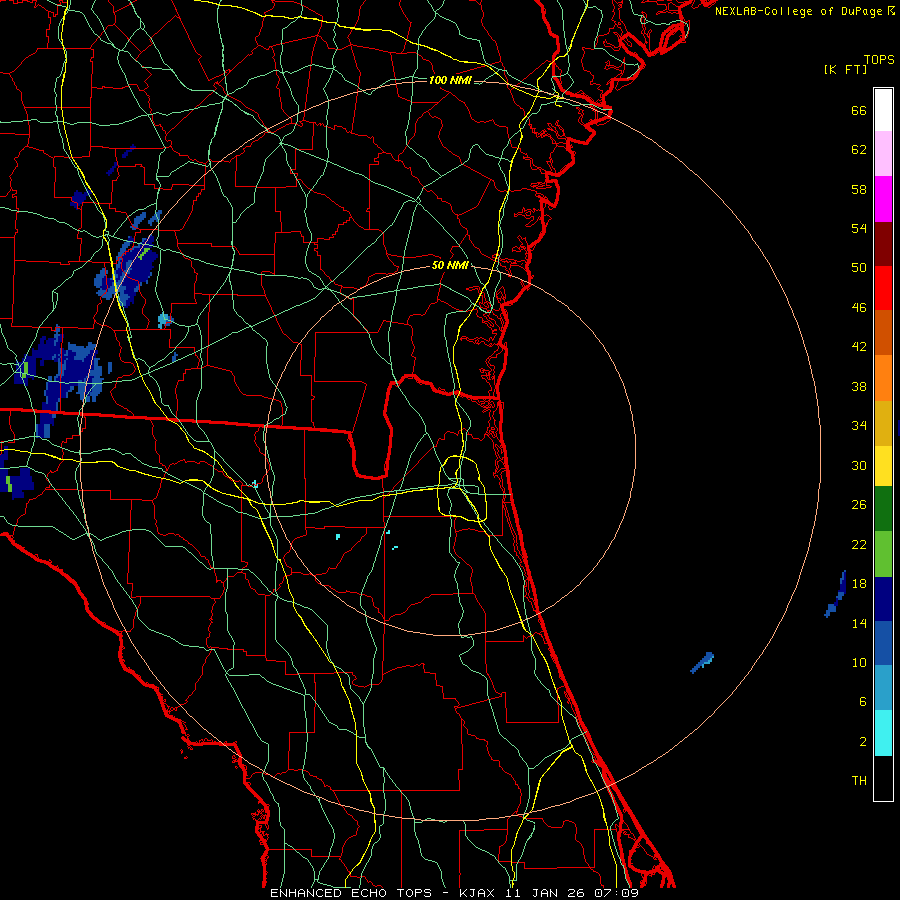
Task: Click the '38' legend value
Action: tap(859, 386)
